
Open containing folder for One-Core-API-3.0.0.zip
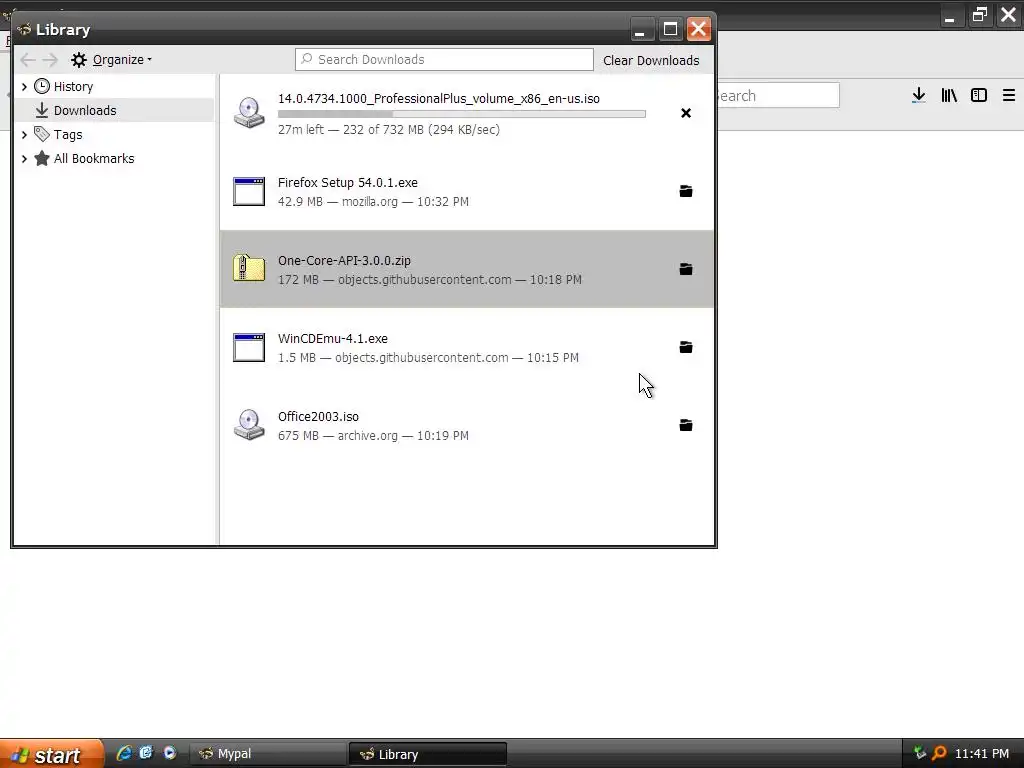point(686,269)
